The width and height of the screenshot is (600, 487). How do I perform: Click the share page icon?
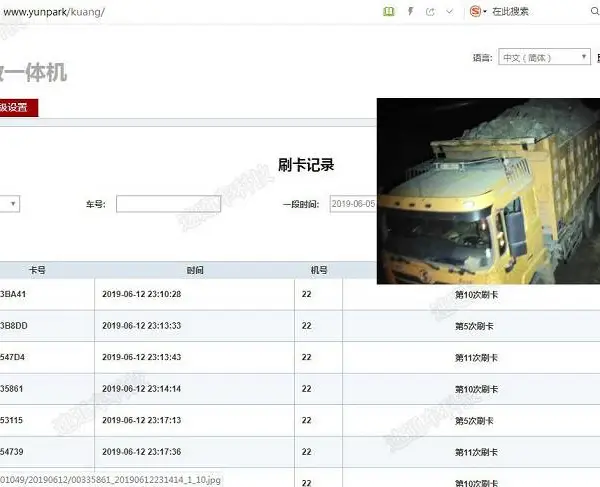click(430, 12)
